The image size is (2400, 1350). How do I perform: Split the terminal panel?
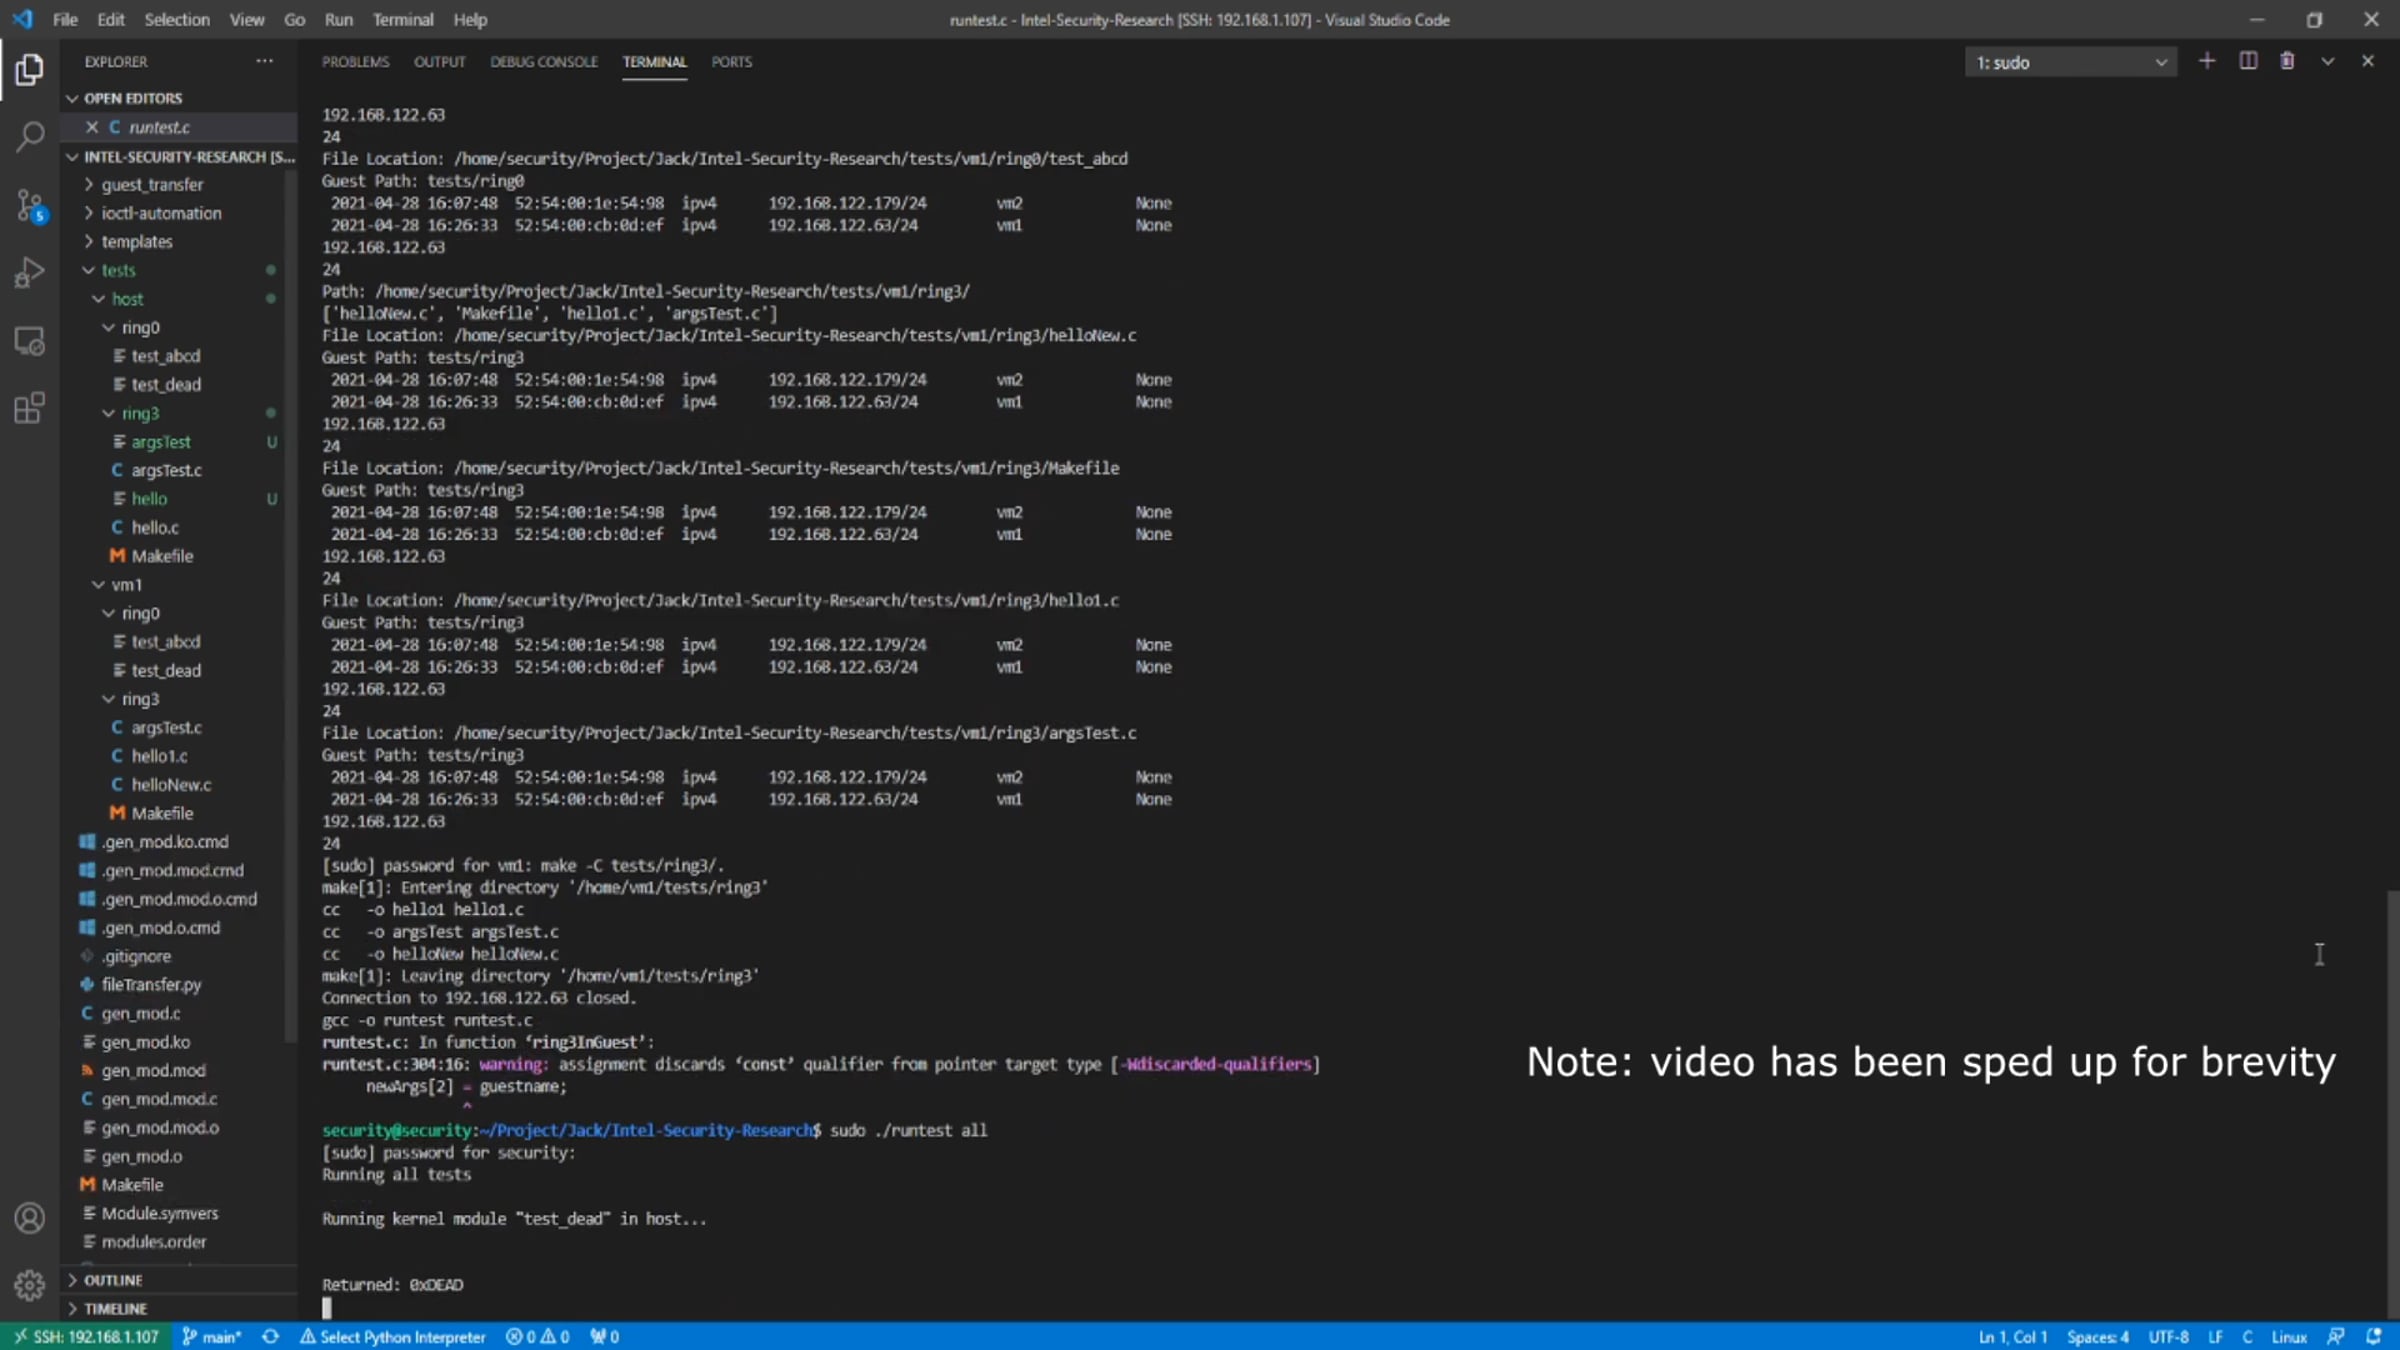[2248, 62]
